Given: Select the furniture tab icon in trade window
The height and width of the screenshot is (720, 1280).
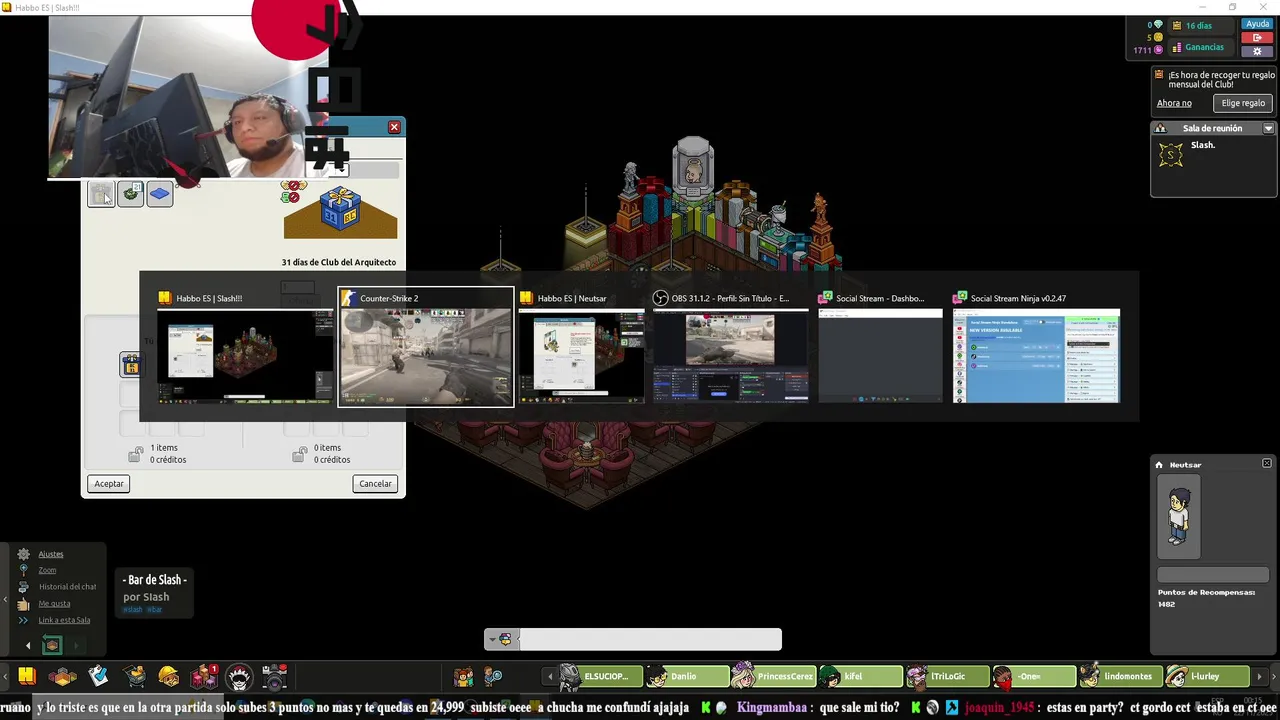Looking at the screenshot, I should click(x=101, y=194).
